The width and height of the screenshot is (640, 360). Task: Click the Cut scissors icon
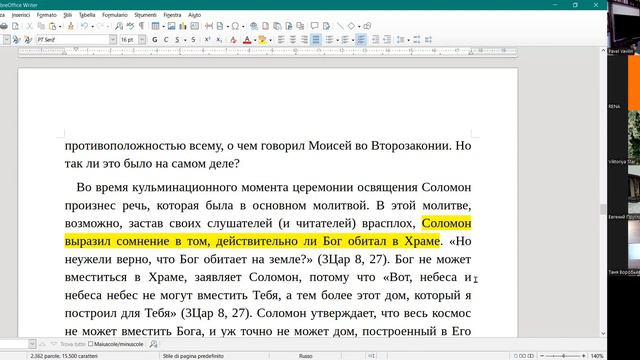click(x=29, y=26)
